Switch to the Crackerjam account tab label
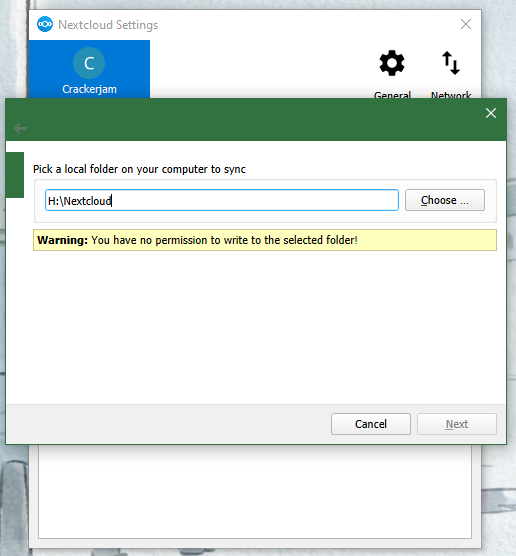 tap(89, 89)
